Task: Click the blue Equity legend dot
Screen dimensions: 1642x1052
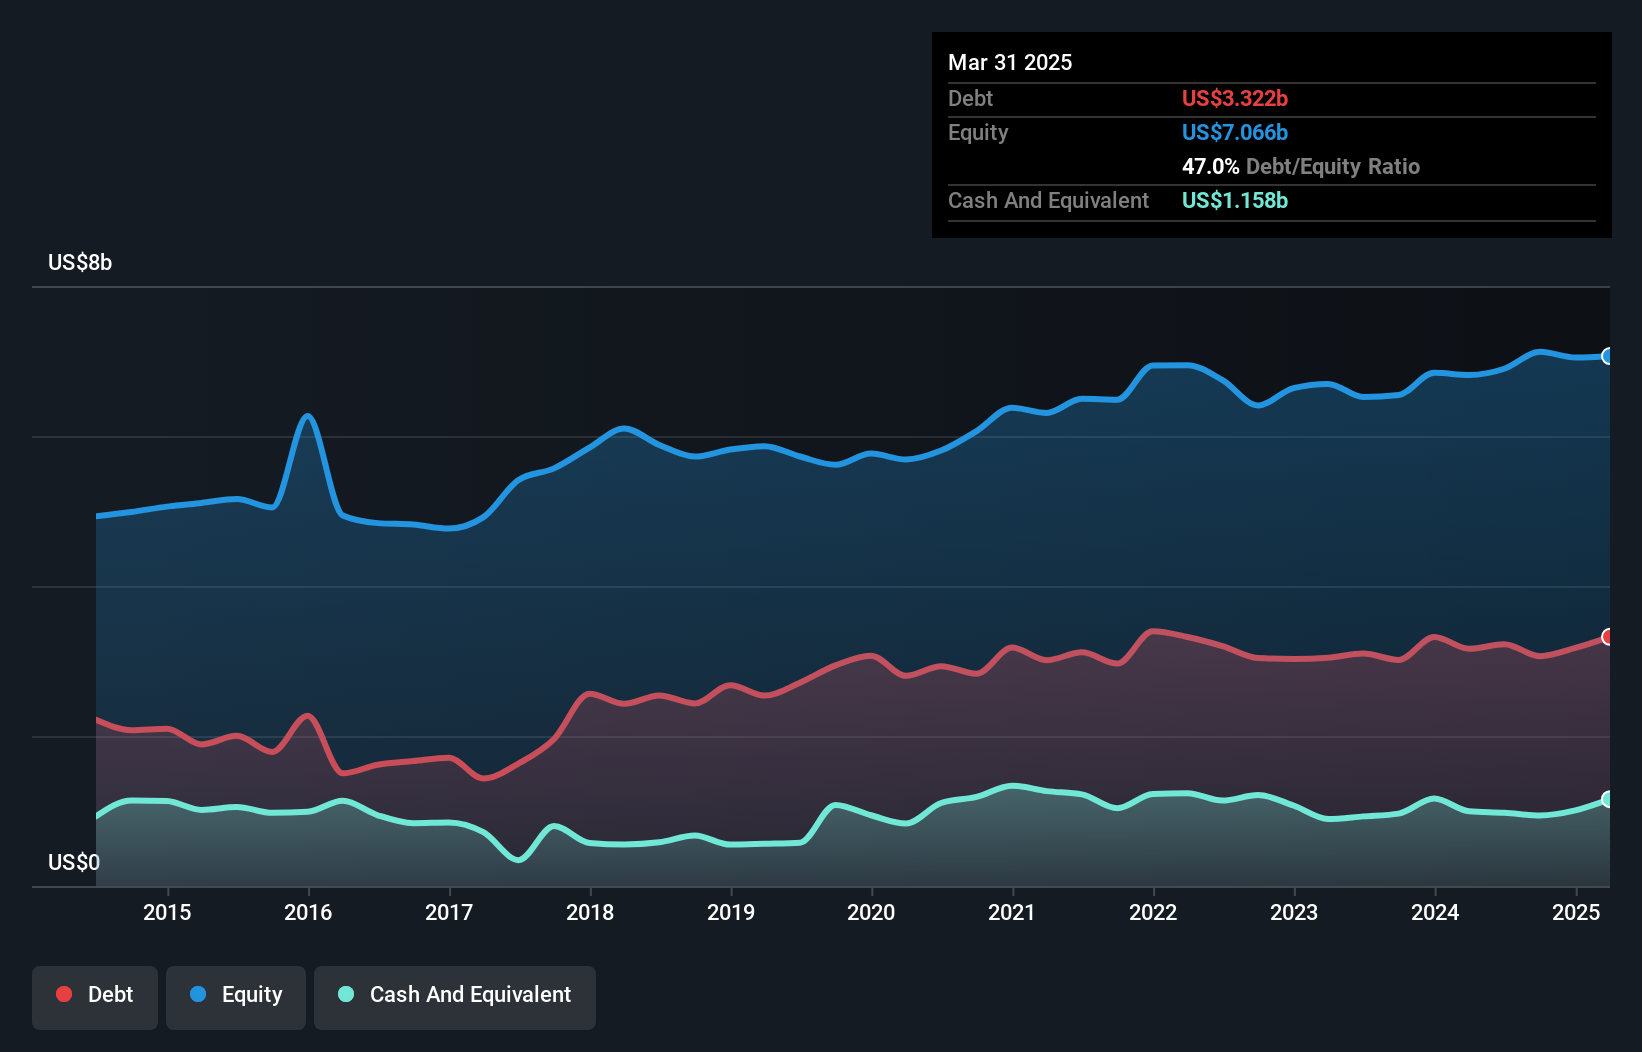Action: 198,994
